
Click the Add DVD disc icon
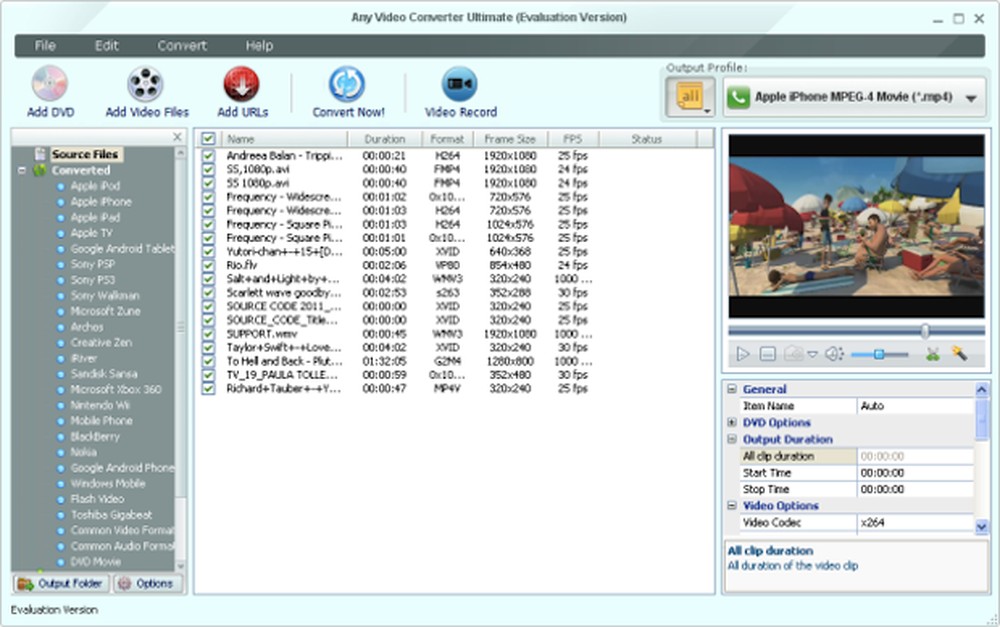pos(50,84)
